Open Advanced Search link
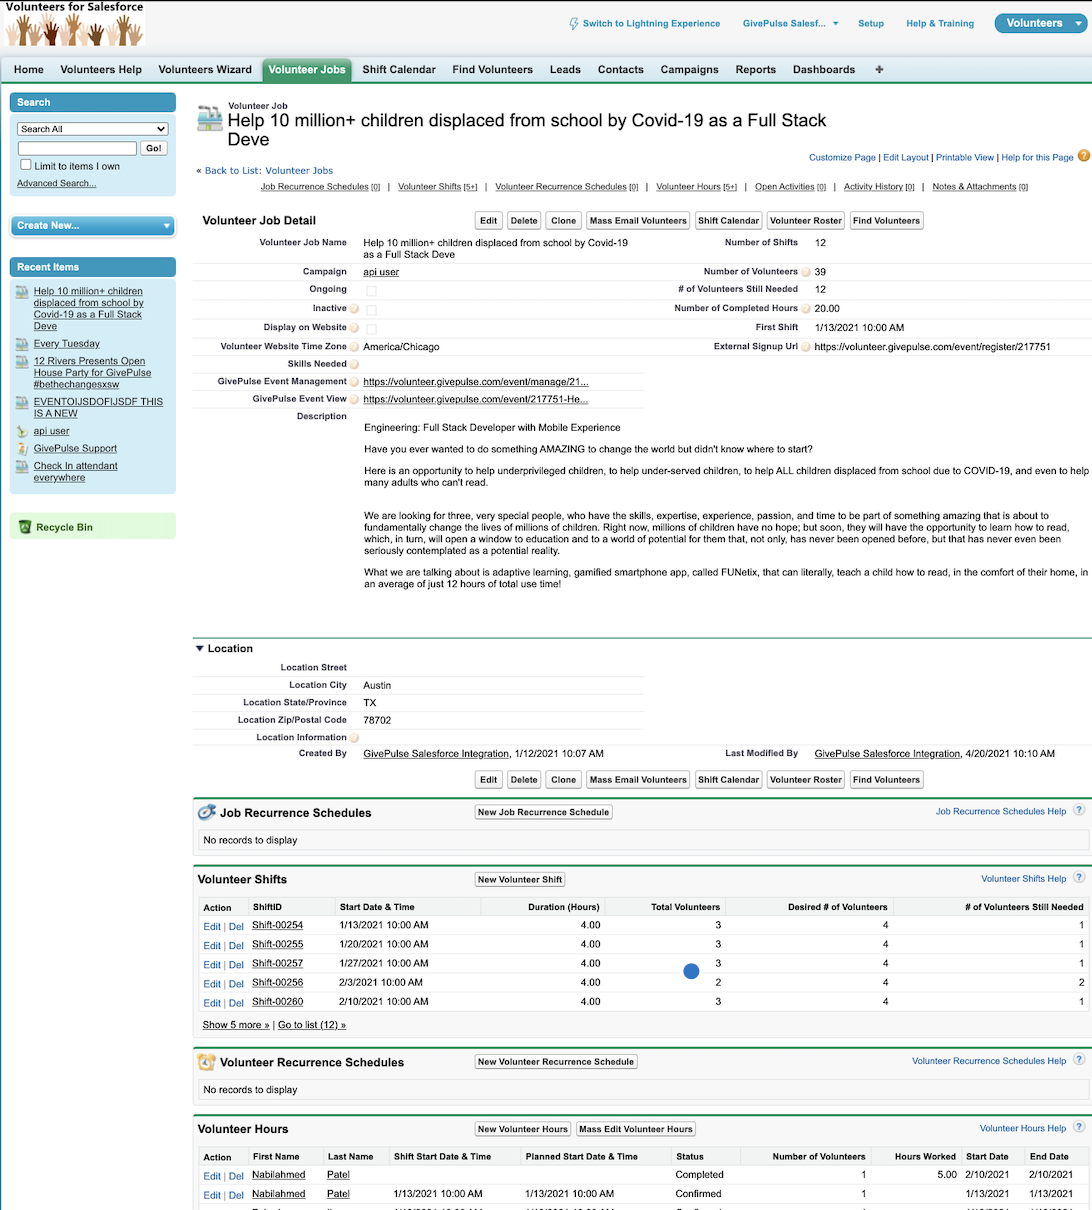Viewport: 1092px width, 1210px height. click(56, 183)
